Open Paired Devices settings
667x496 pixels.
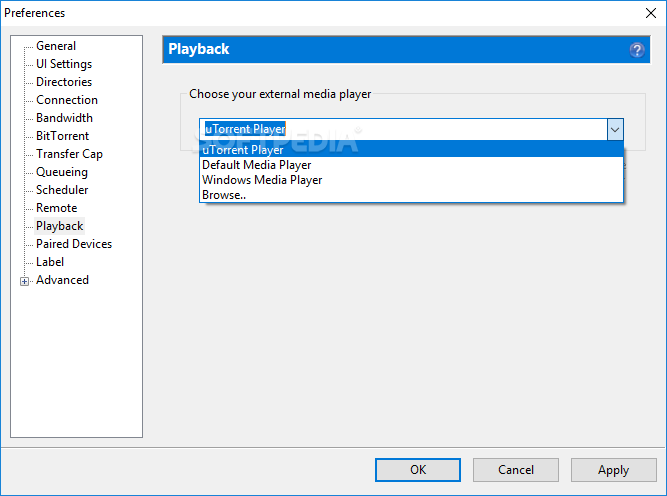point(74,244)
